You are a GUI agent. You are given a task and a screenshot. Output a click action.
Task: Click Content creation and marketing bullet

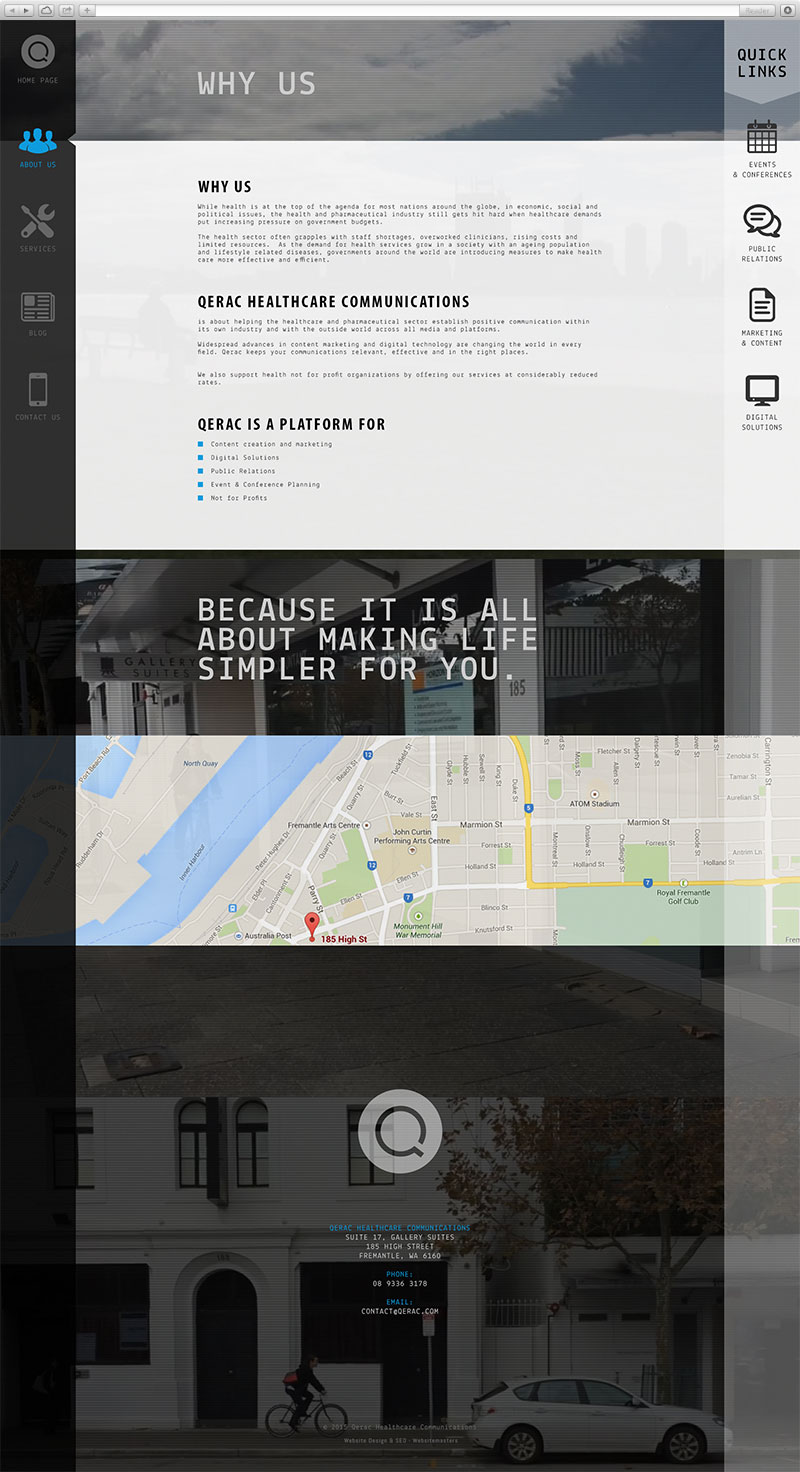click(271, 444)
